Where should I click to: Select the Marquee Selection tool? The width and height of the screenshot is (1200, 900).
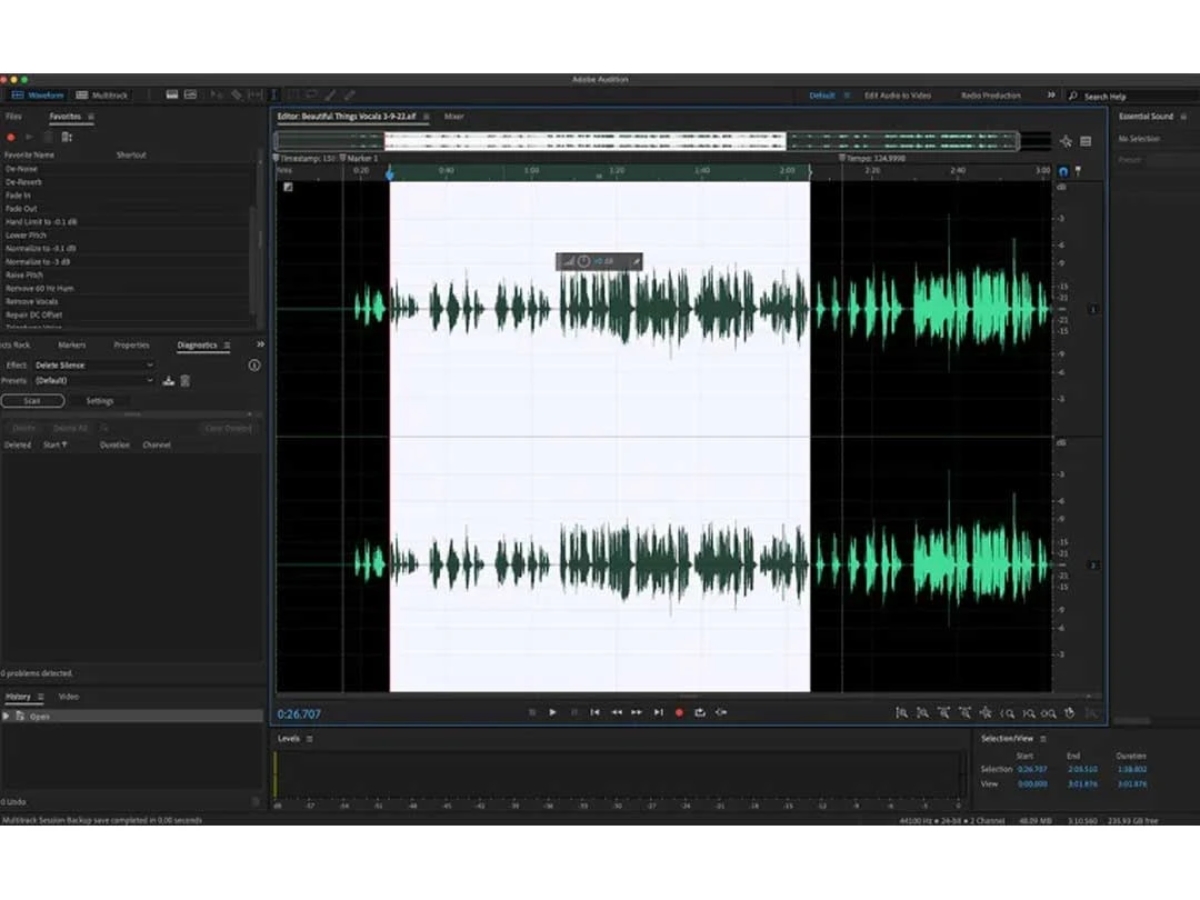click(293, 95)
